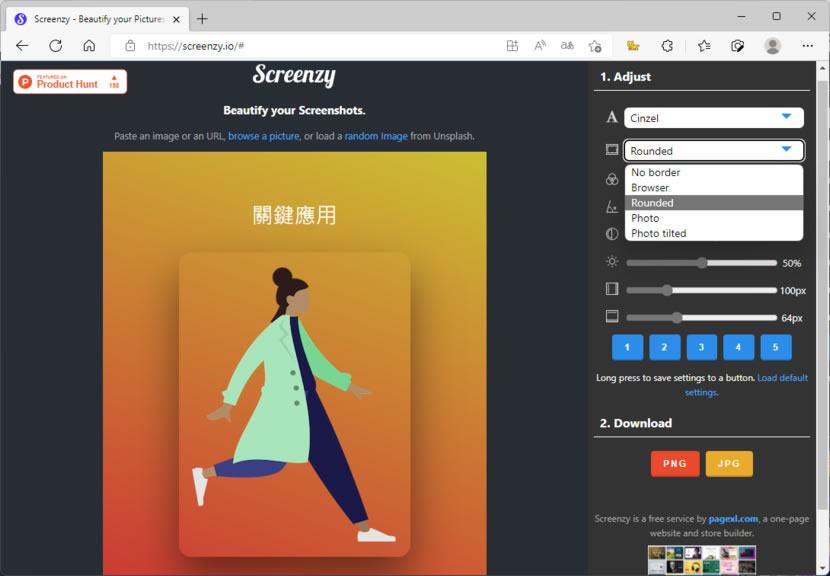Close the Screenzy tab
830x576 pixels.
[x=176, y=19]
